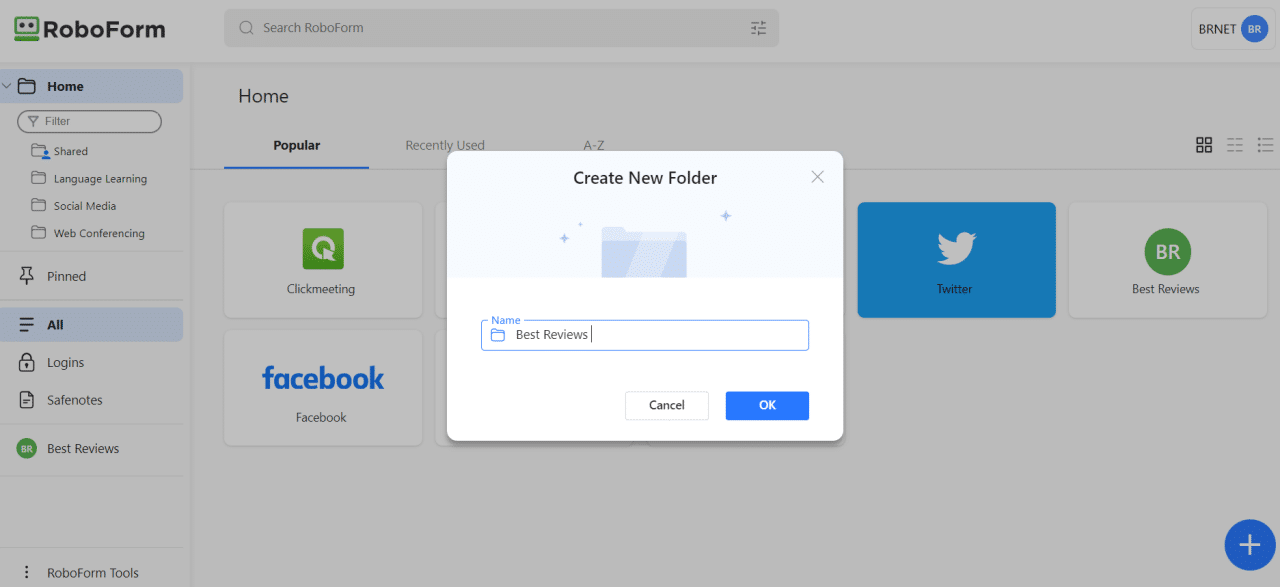Viewport: 1280px width, 587px height.
Task: Select the grid view icon
Action: coord(1204,144)
